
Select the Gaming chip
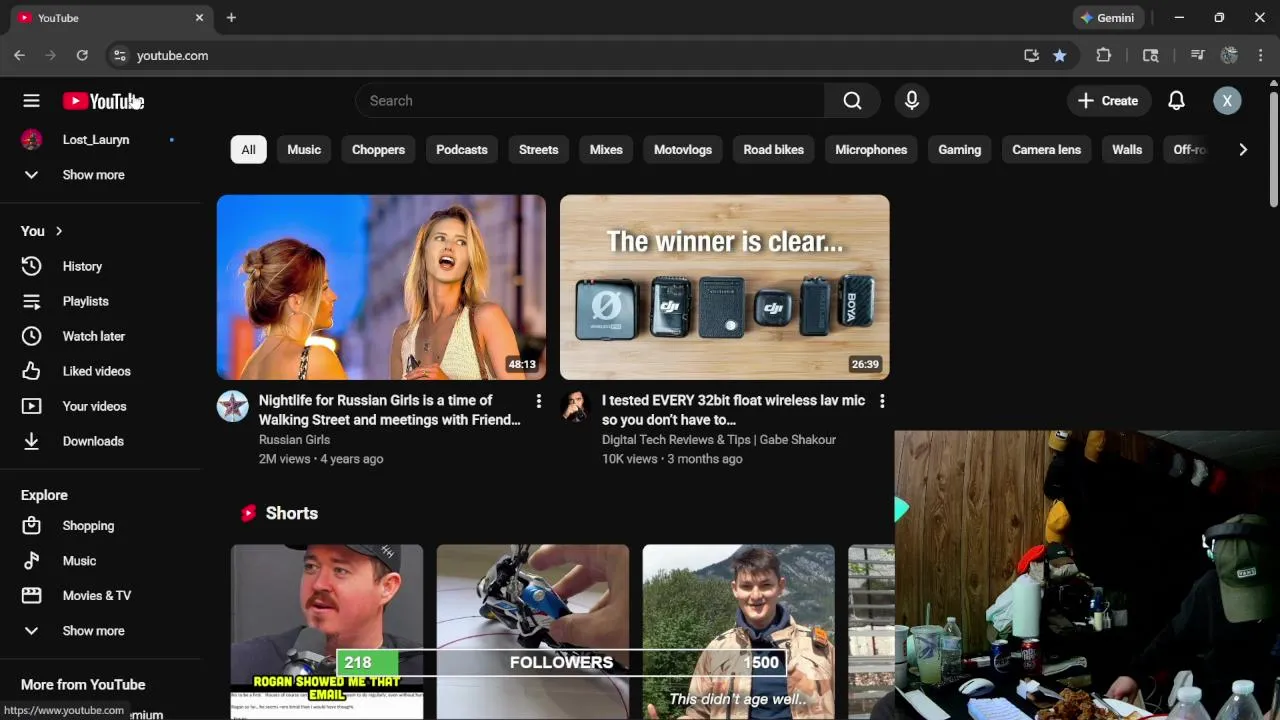959,150
